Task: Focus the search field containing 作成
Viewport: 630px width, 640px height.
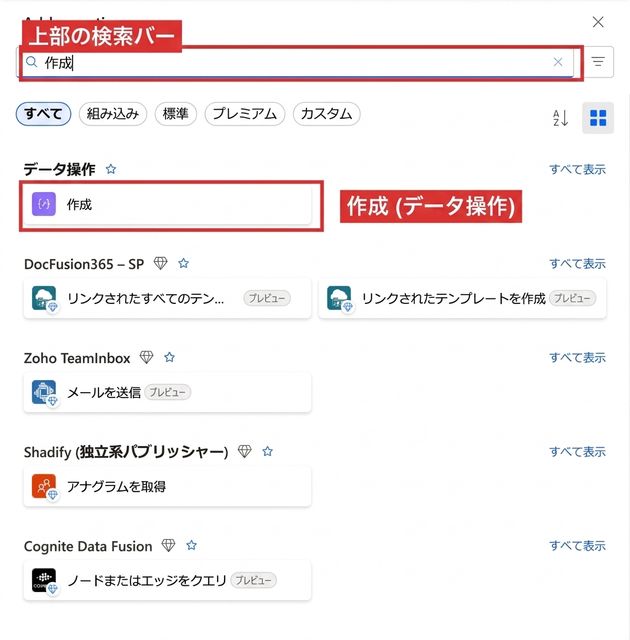Action: pos(297,62)
